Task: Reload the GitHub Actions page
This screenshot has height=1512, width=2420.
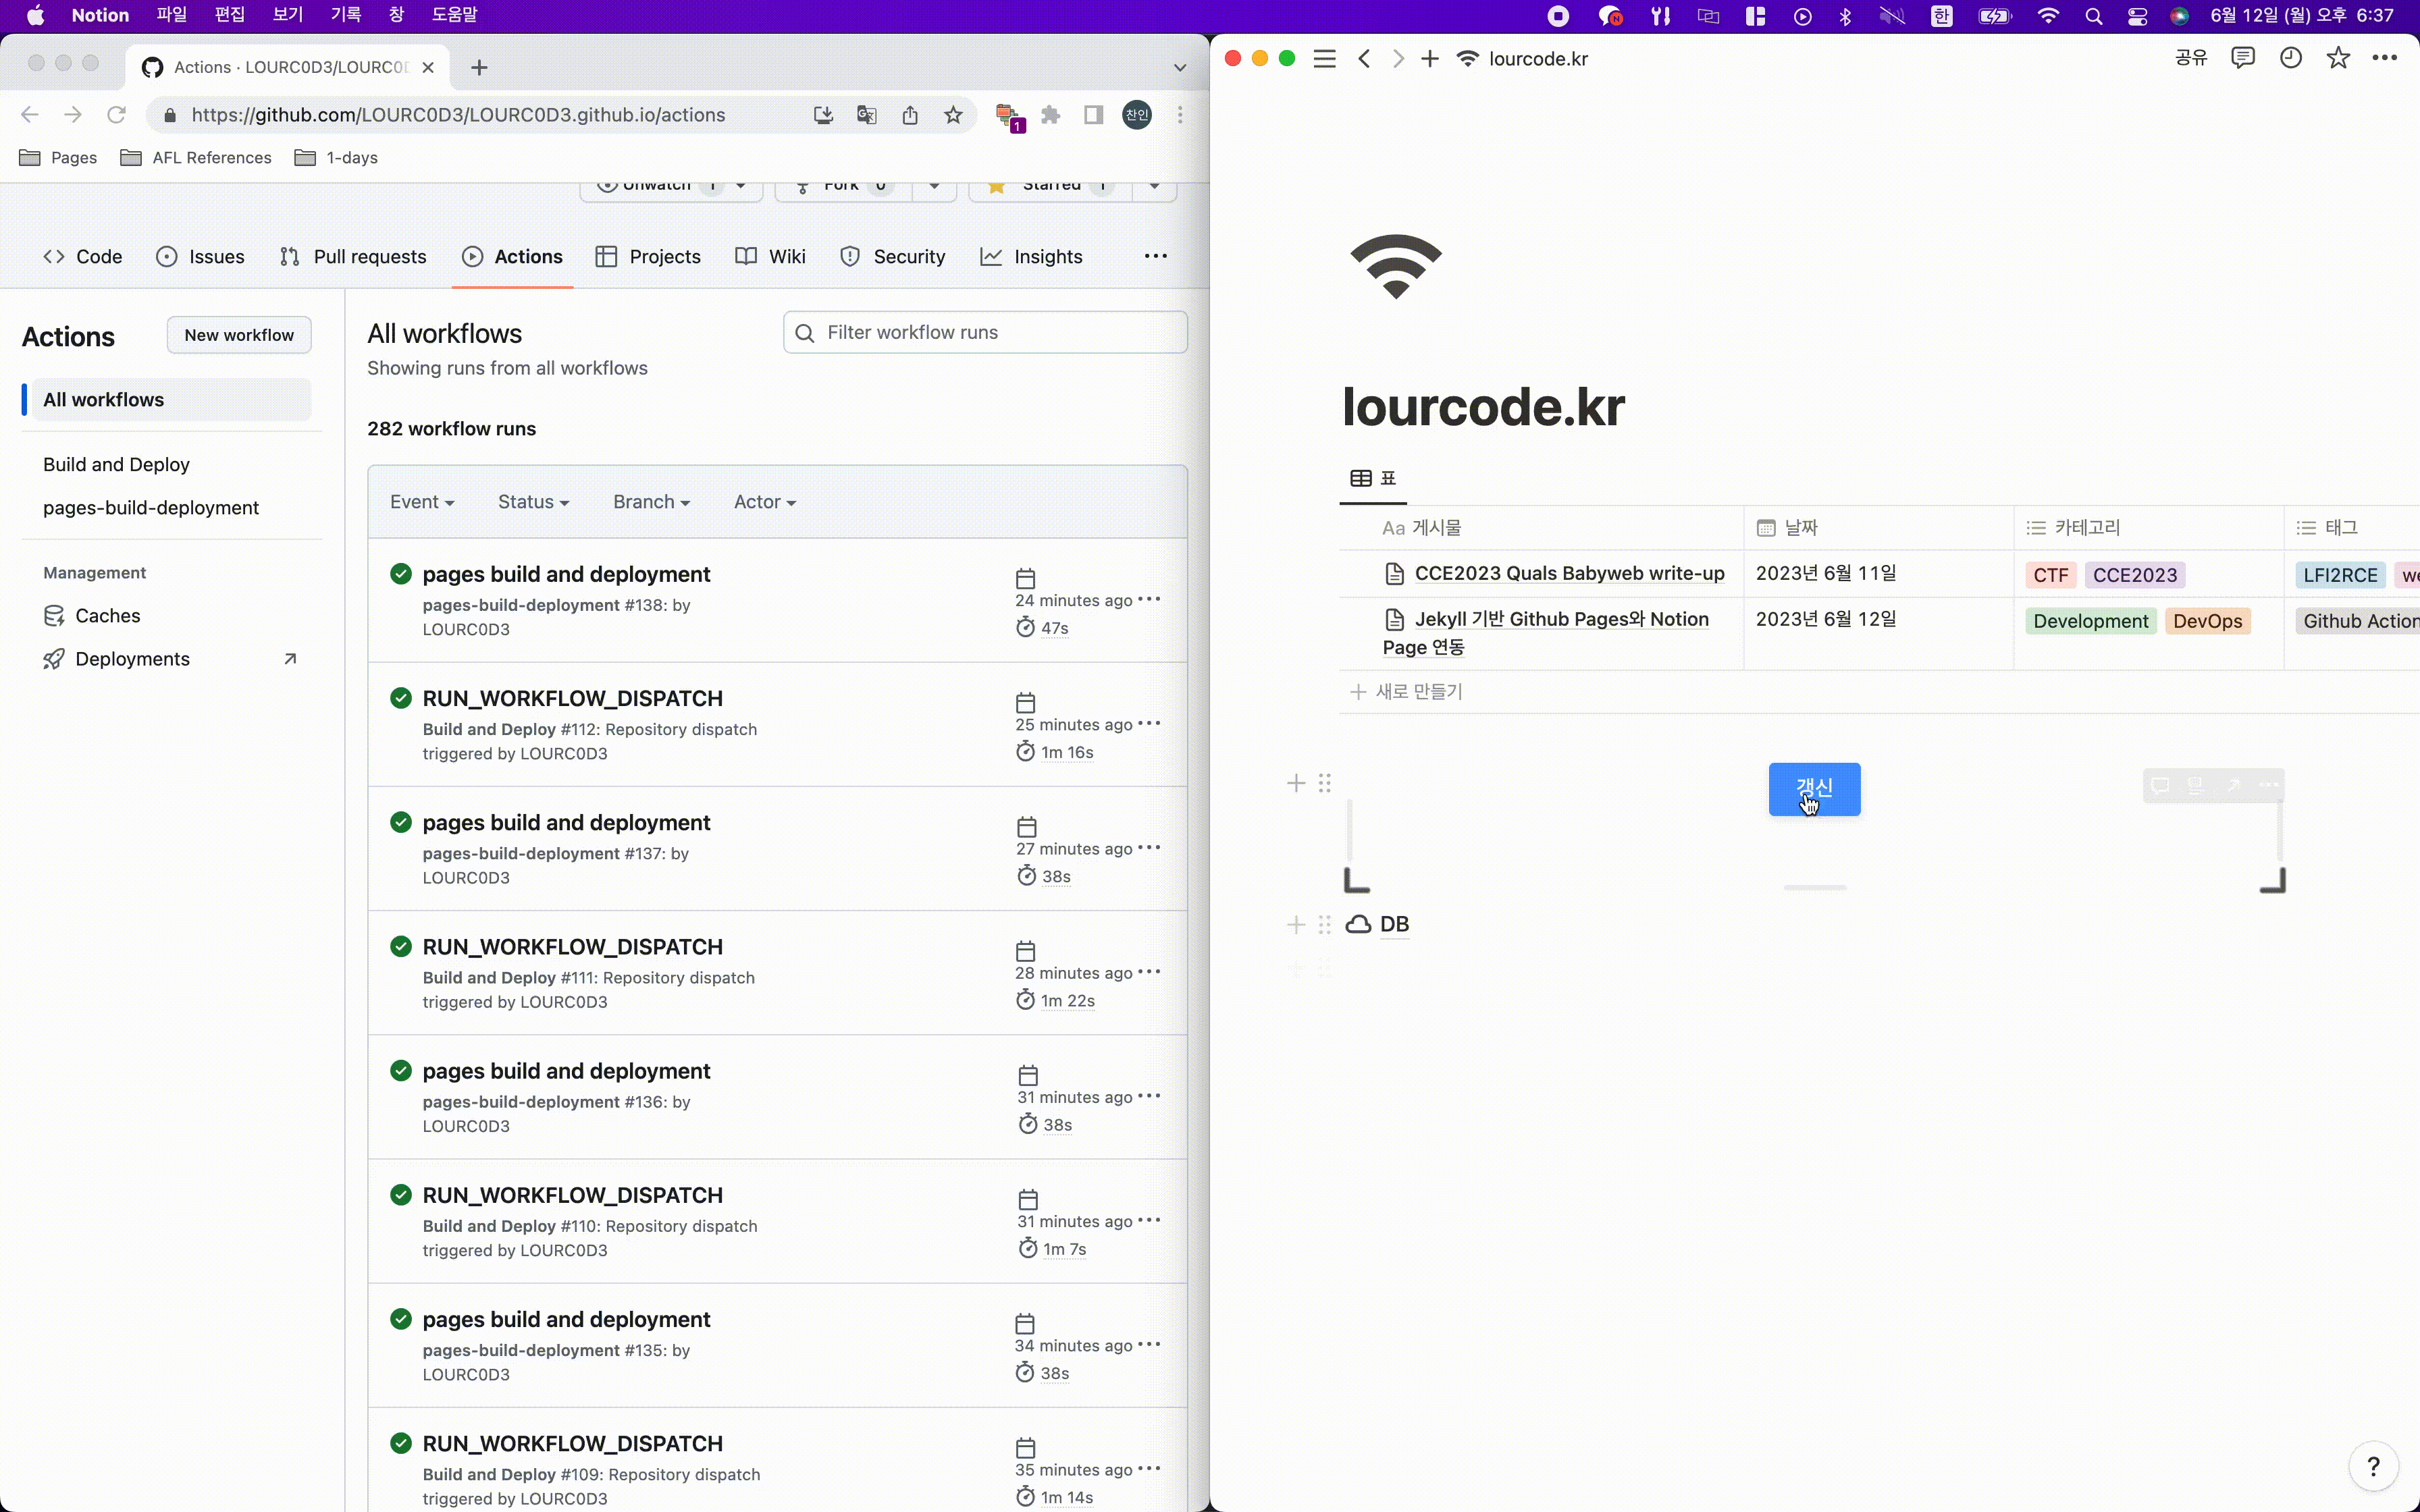Action: point(116,115)
